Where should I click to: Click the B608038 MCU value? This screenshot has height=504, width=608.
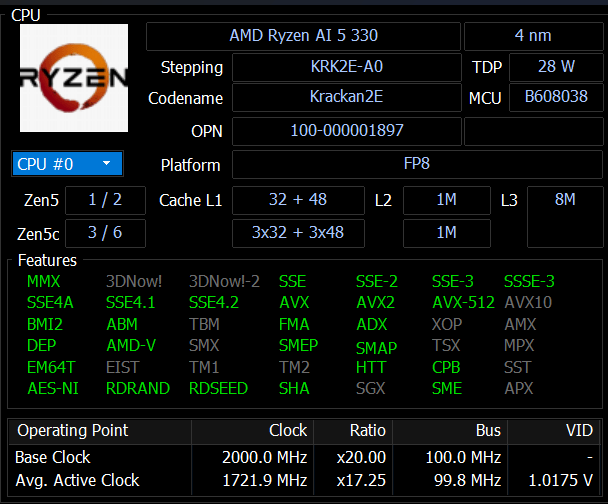tap(555, 98)
